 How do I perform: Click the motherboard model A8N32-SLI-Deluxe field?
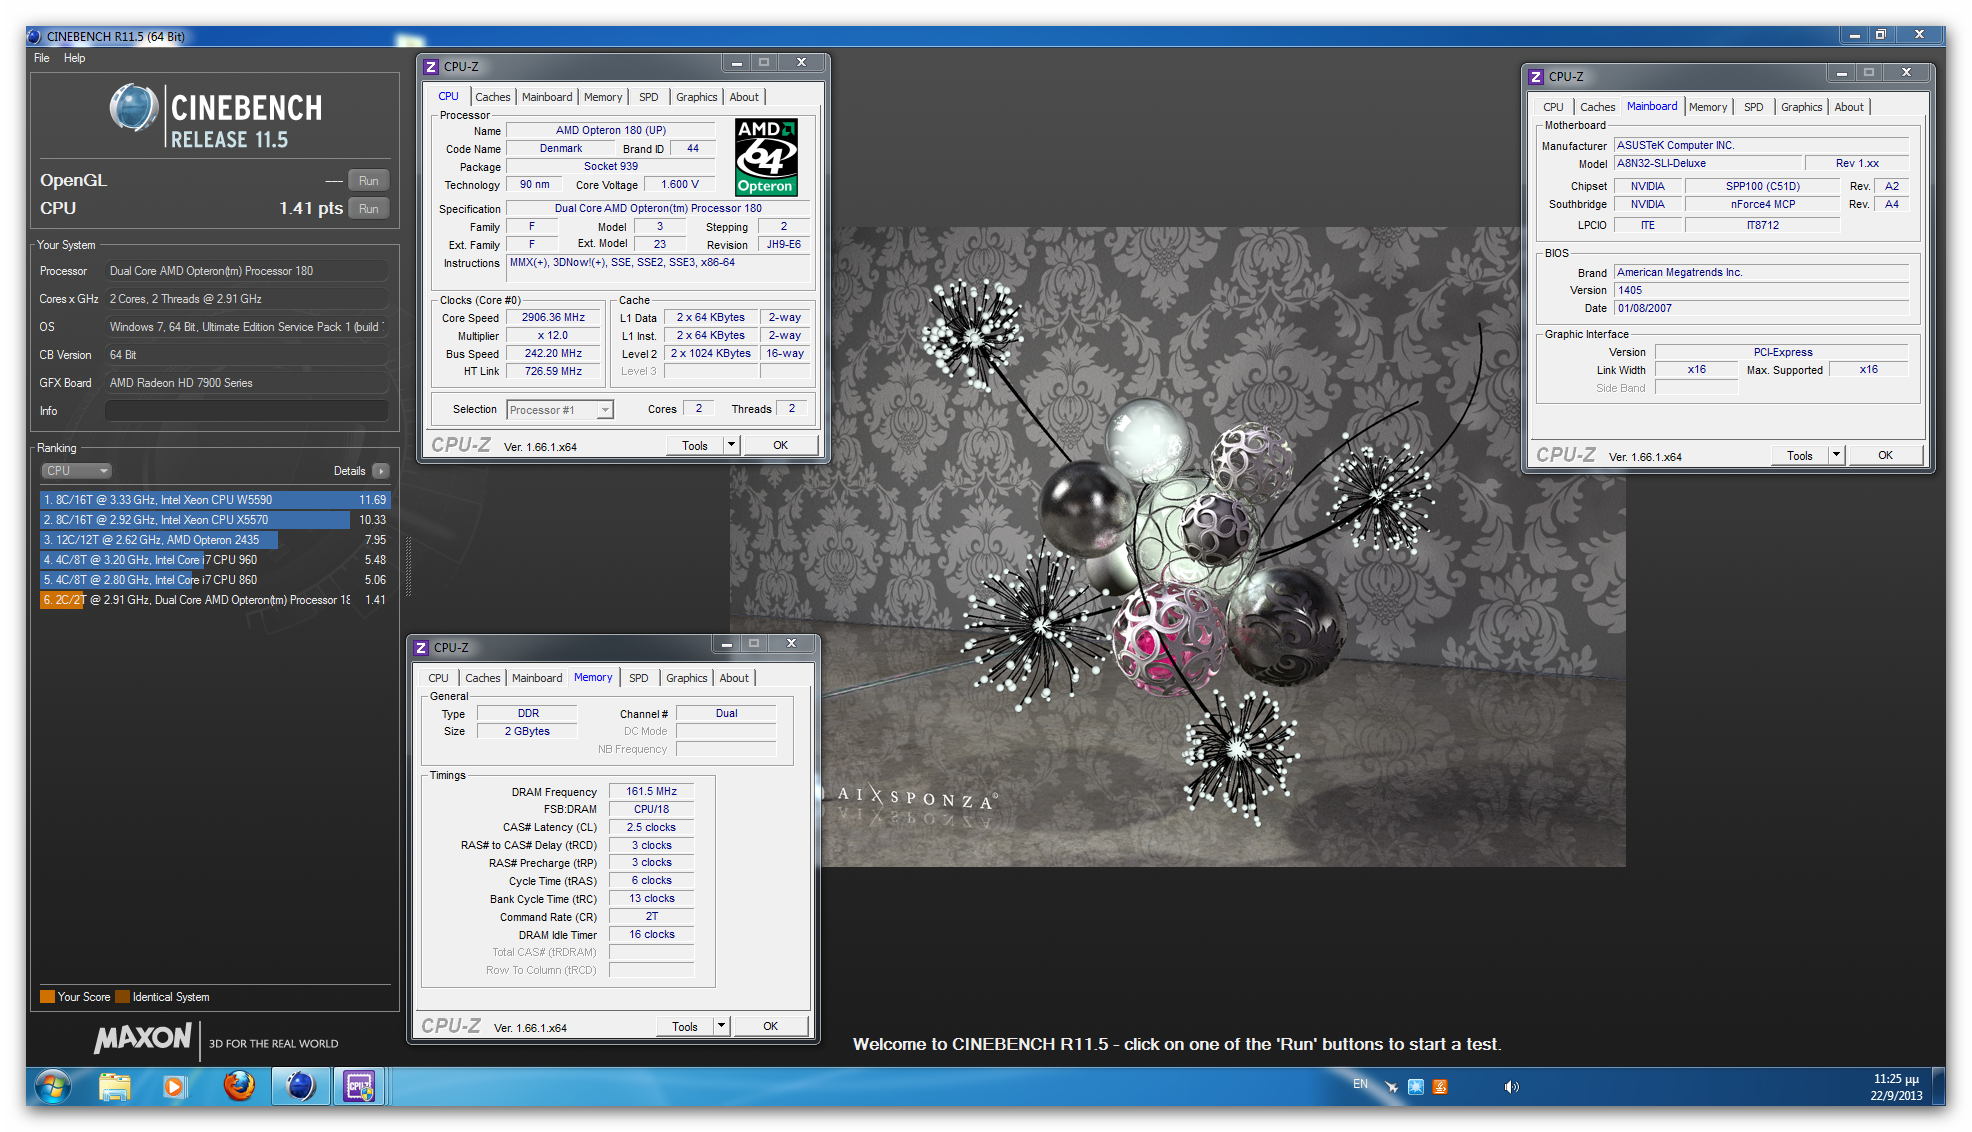(x=1707, y=163)
